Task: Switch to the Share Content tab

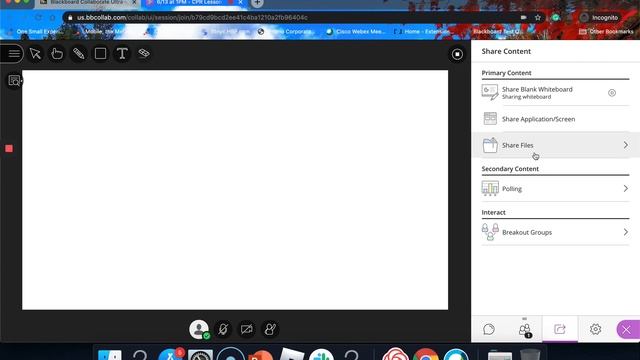Action: point(560,329)
